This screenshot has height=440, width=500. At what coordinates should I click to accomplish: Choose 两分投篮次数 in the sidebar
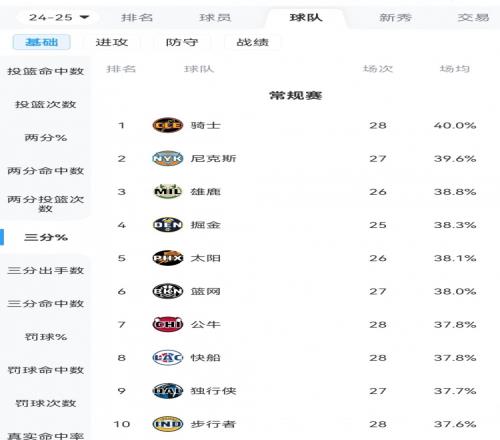45,204
